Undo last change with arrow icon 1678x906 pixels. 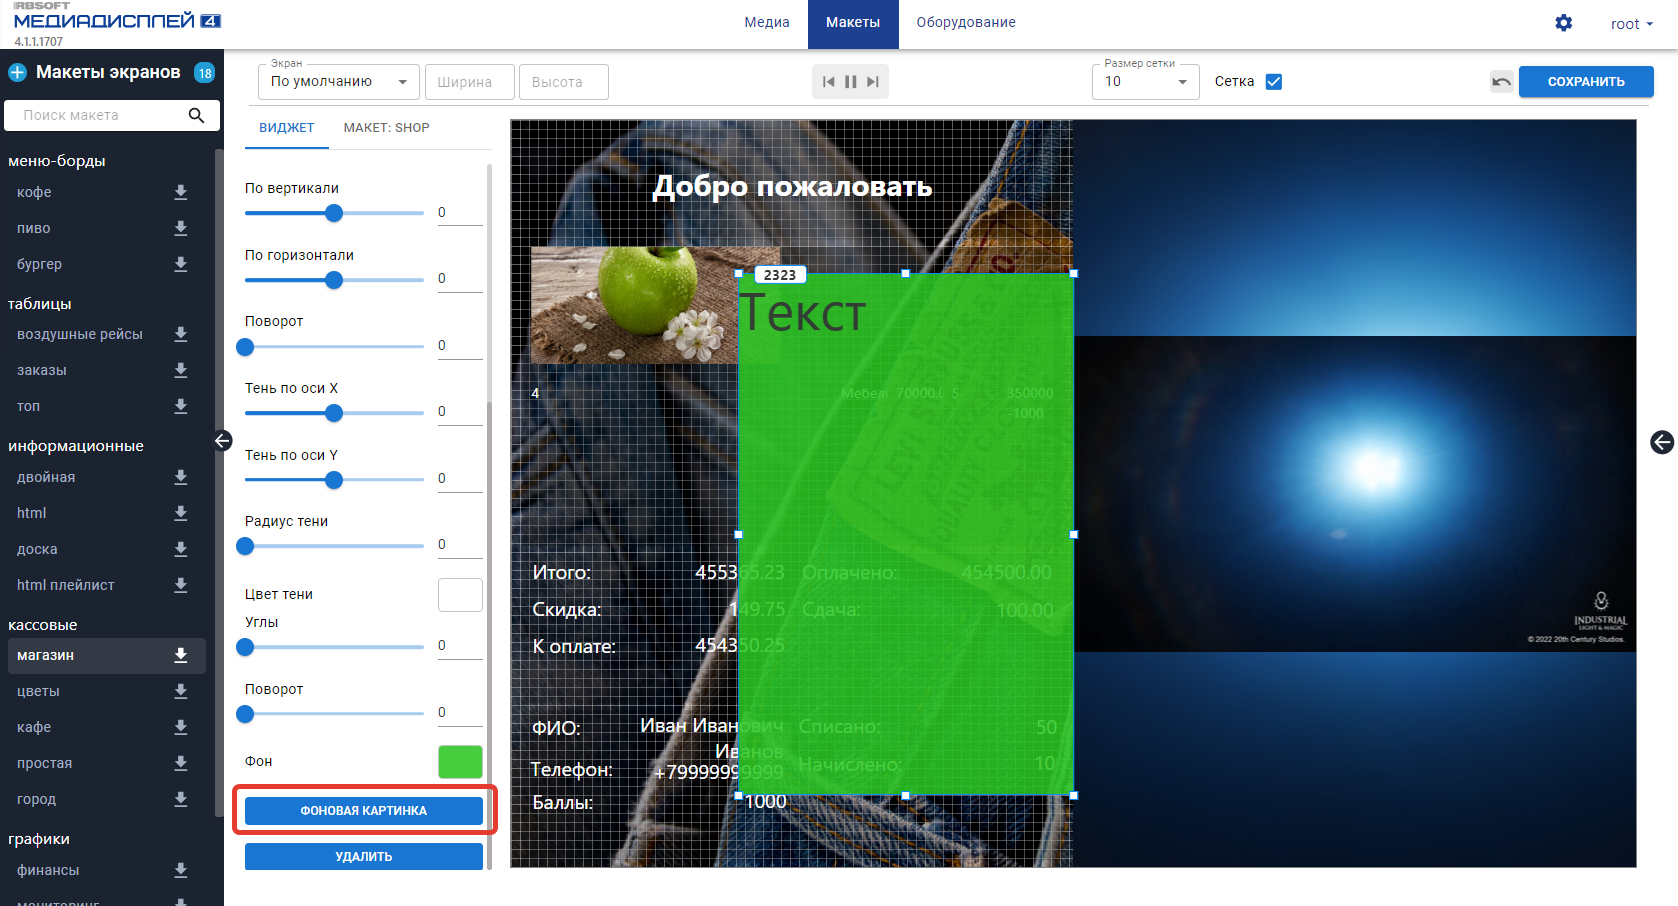point(1502,82)
